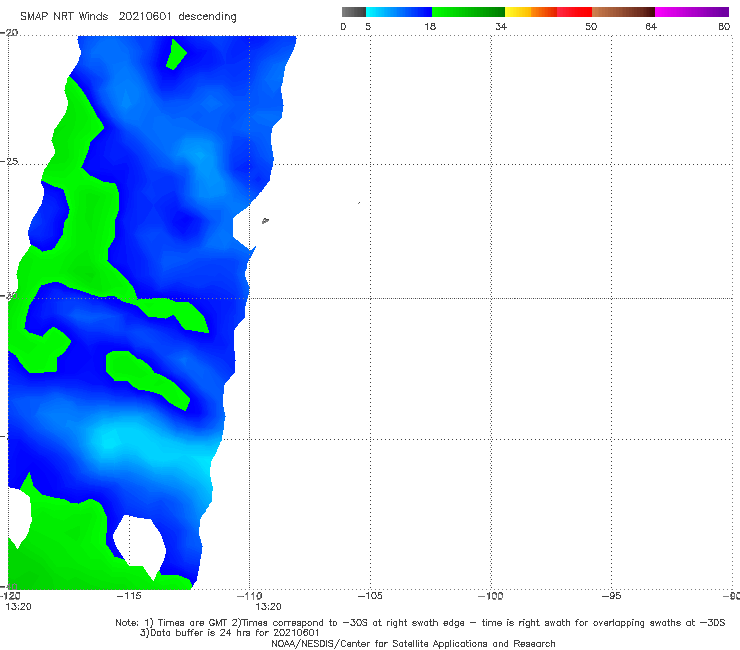This screenshot has height=650, width=740.
Task: Click the latitude axis label "-25"
Action: pyautogui.click(x=9, y=161)
